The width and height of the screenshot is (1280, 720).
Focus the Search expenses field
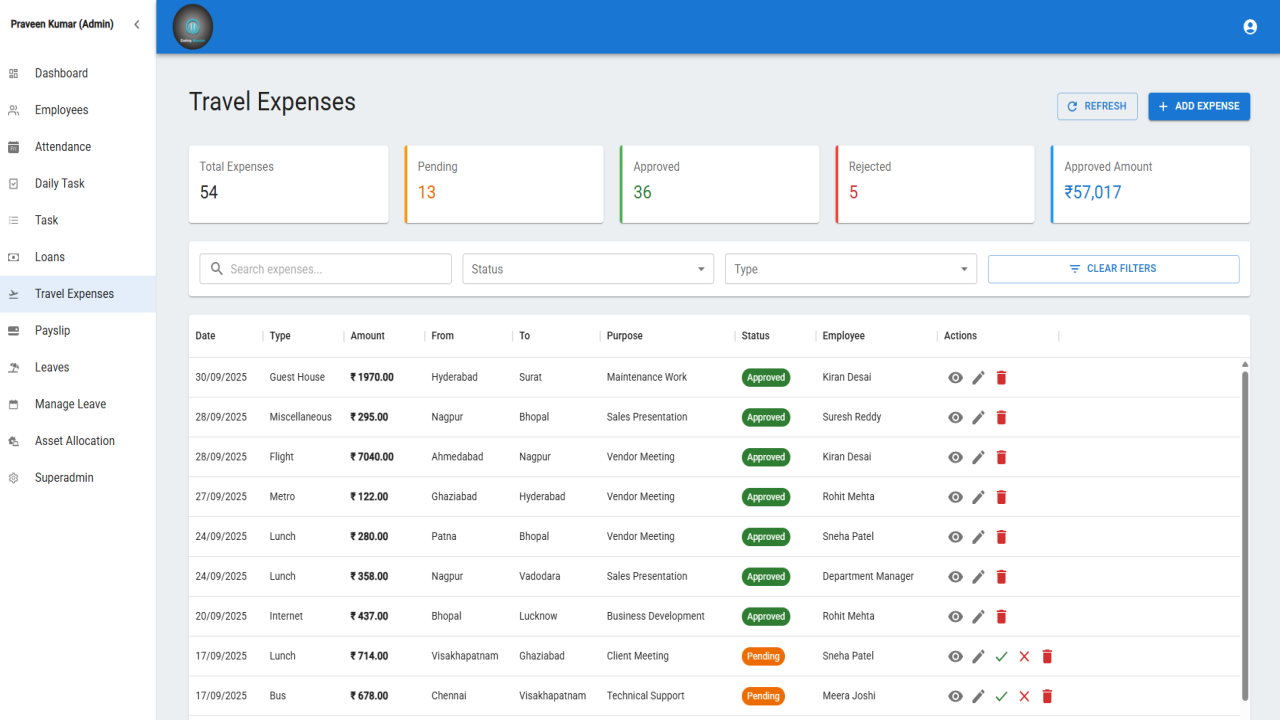tap(326, 269)
